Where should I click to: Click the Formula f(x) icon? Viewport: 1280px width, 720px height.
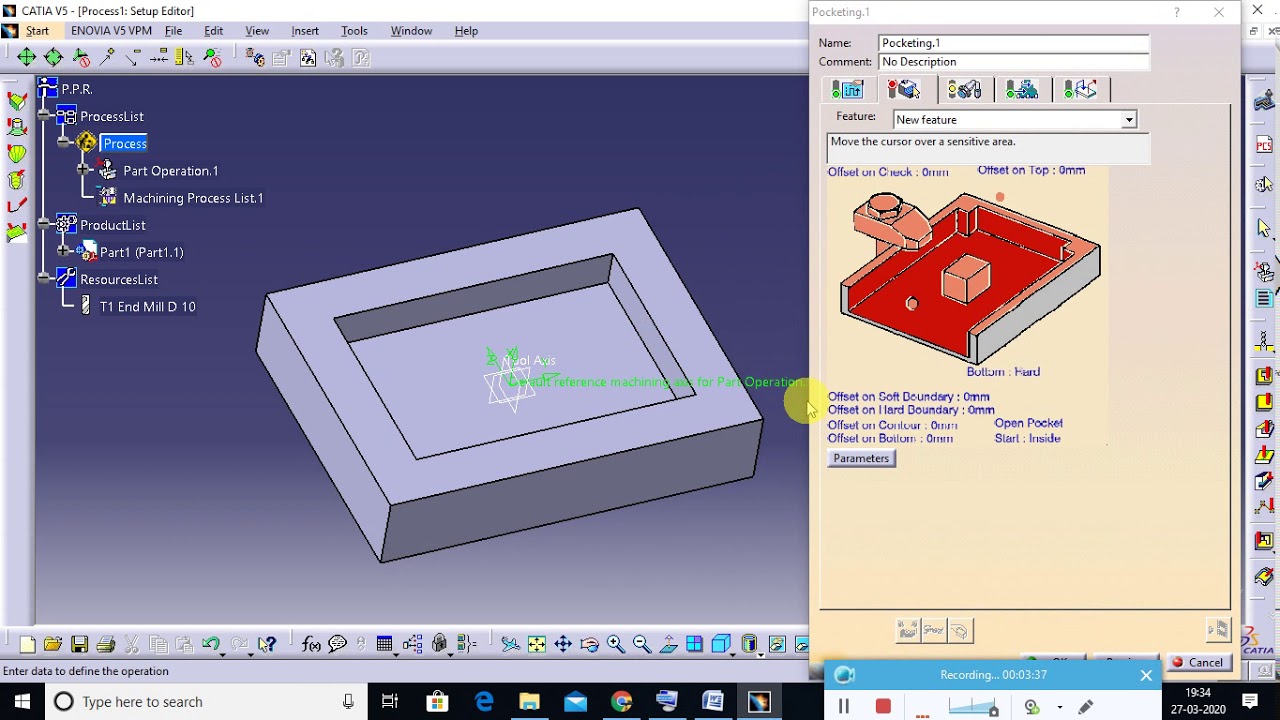(x=311, y=645)
